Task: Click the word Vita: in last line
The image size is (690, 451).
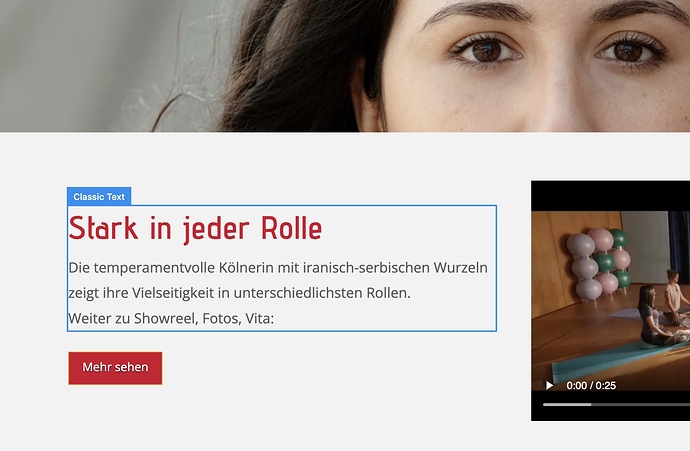Action: coord(260,318)
